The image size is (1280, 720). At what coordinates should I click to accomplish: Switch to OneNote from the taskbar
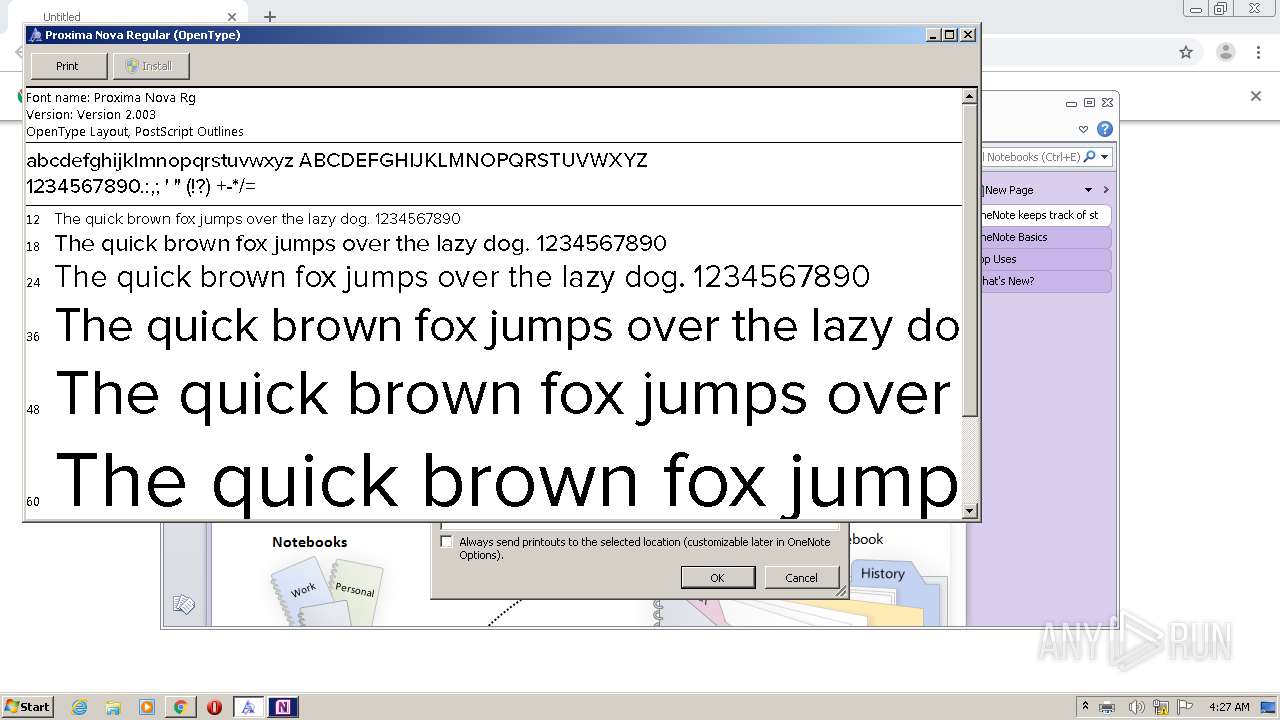(x=283, y=707)
